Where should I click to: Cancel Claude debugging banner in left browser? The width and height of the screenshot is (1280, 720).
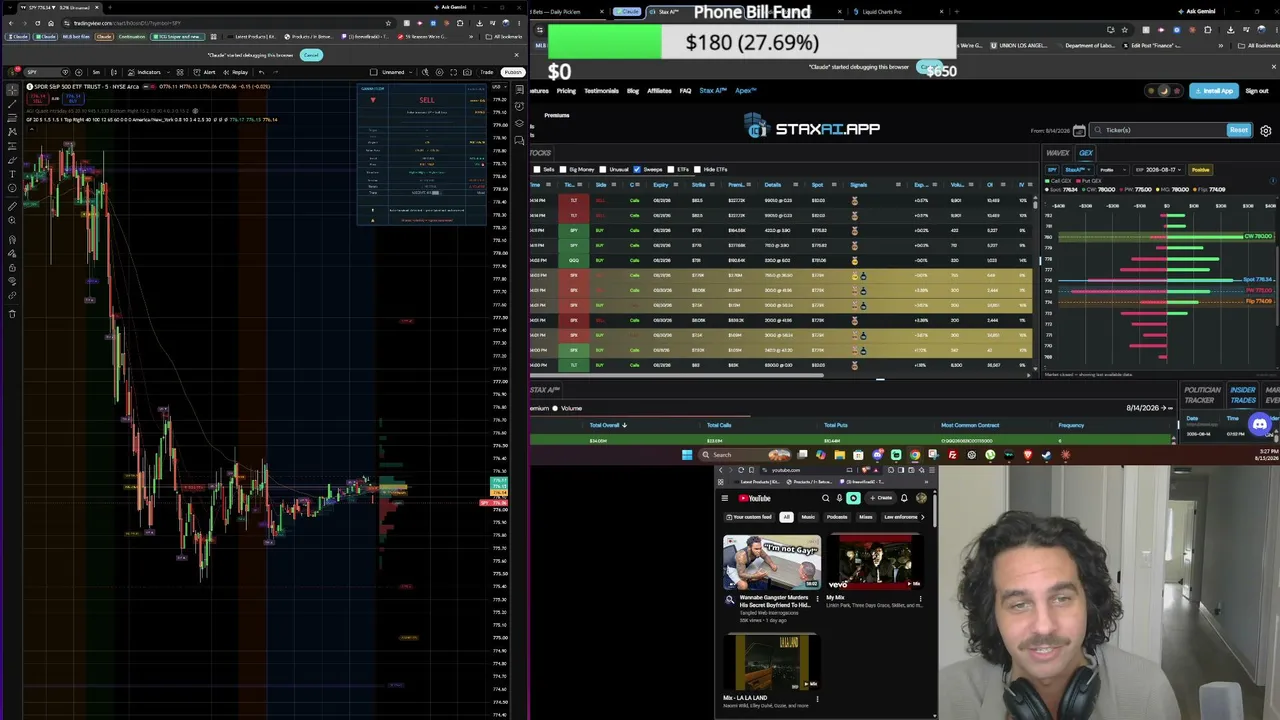tap(311, 55)
